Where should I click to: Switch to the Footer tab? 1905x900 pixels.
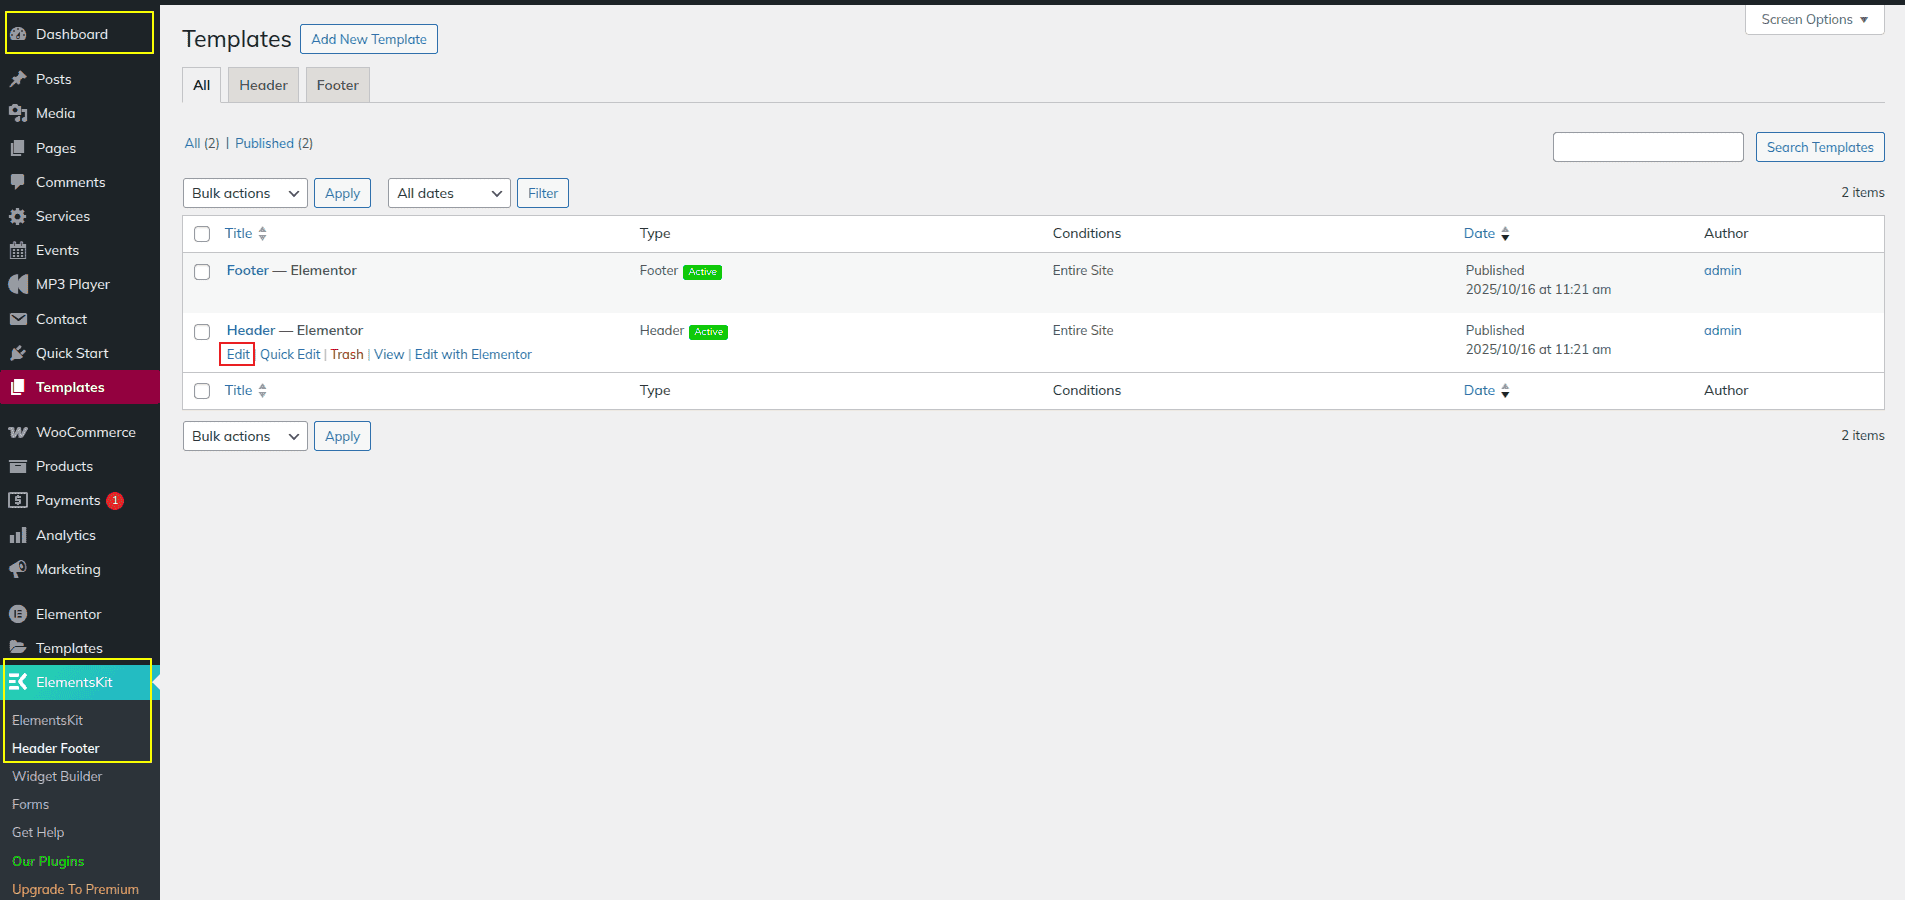tap(338, 85)
